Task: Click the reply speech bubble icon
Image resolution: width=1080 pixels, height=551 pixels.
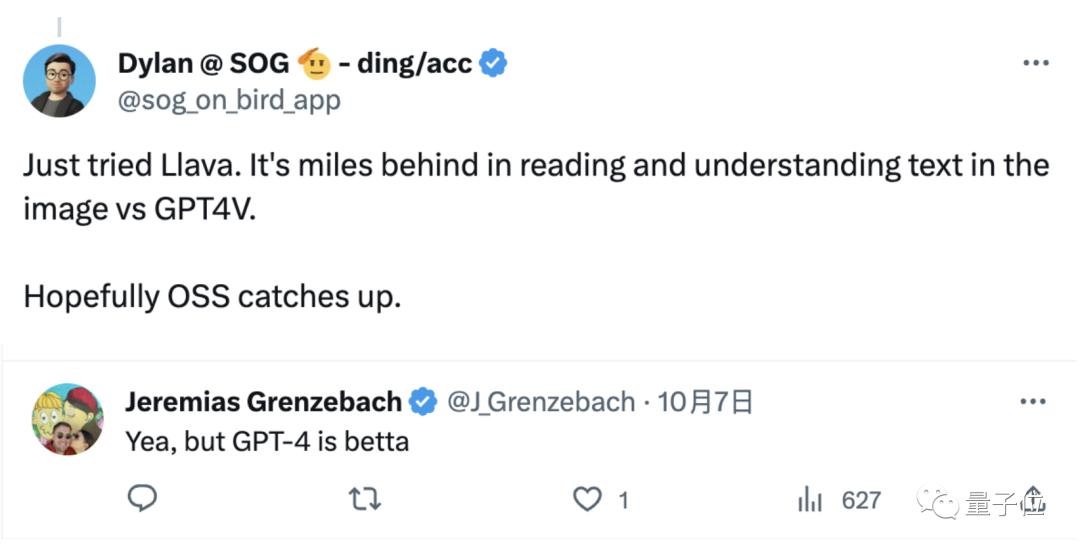Action: (x=143, y=498)
